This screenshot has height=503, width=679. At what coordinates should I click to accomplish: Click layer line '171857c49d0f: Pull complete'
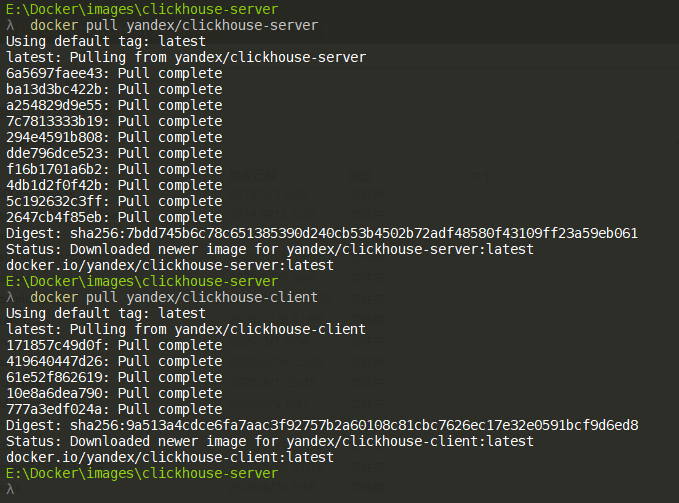tap(114, 345)
